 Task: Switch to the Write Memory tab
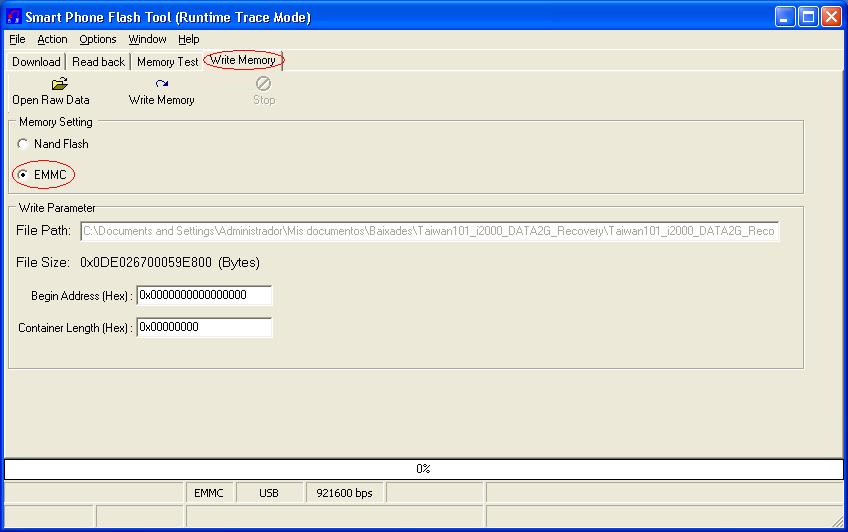243,60
